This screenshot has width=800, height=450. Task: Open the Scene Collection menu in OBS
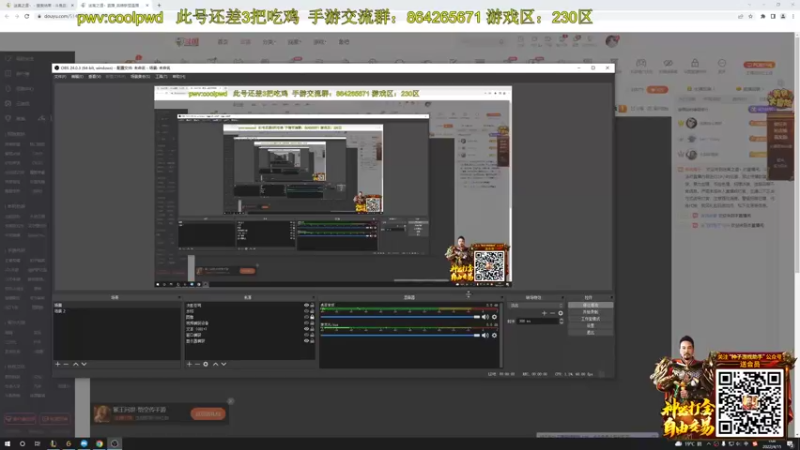click(140, 77)
